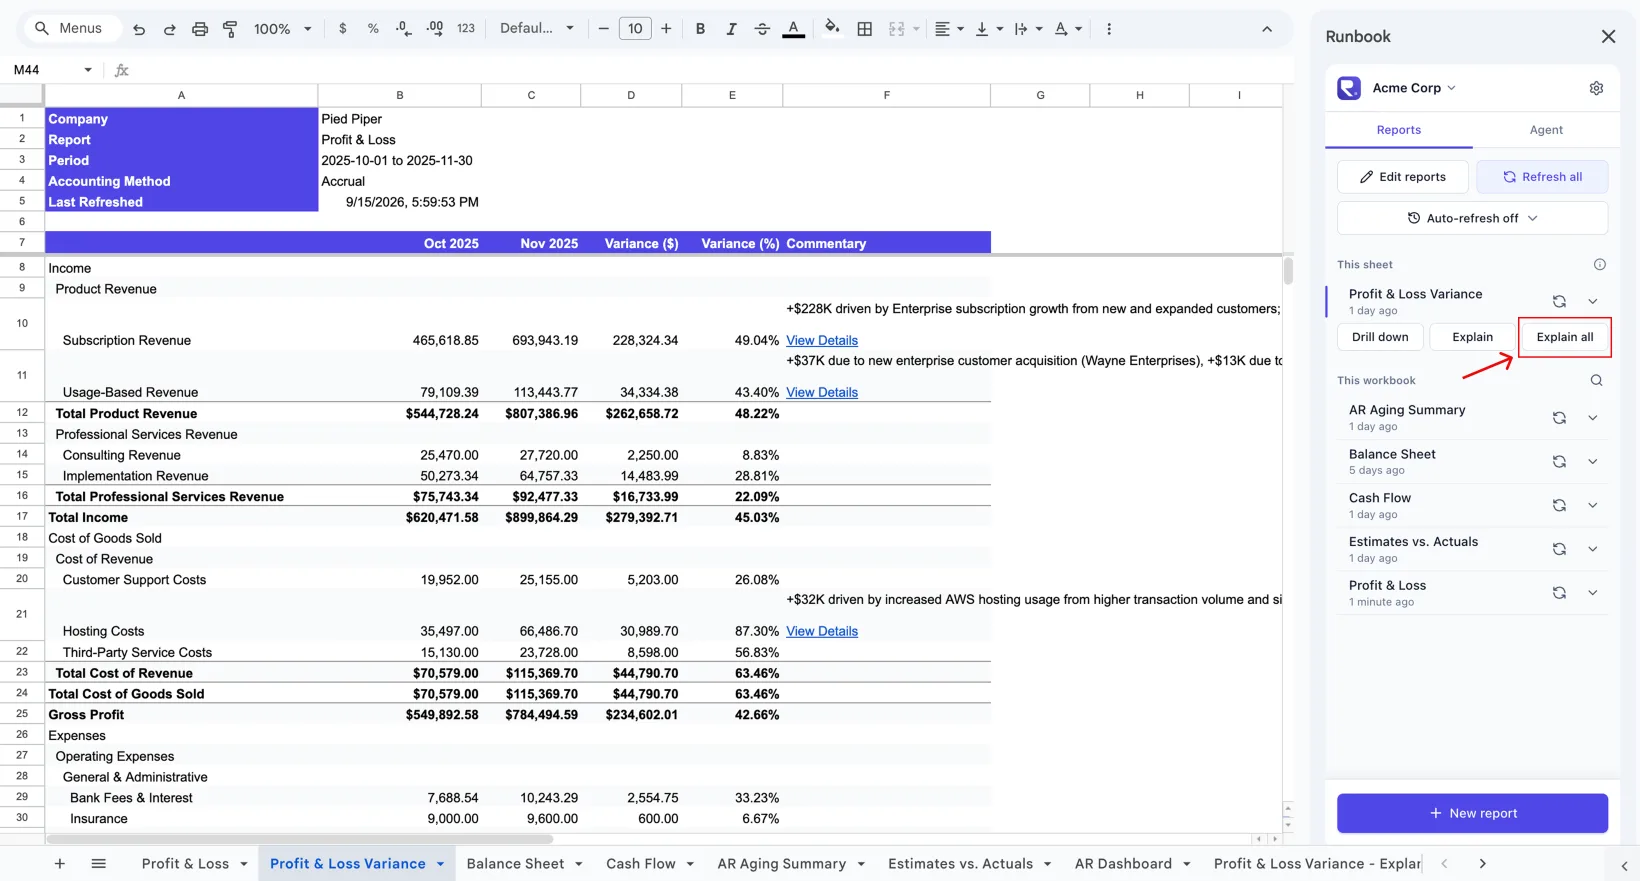
Task: Refresh the AR Aging Summary report
Action: [1559, 418]
